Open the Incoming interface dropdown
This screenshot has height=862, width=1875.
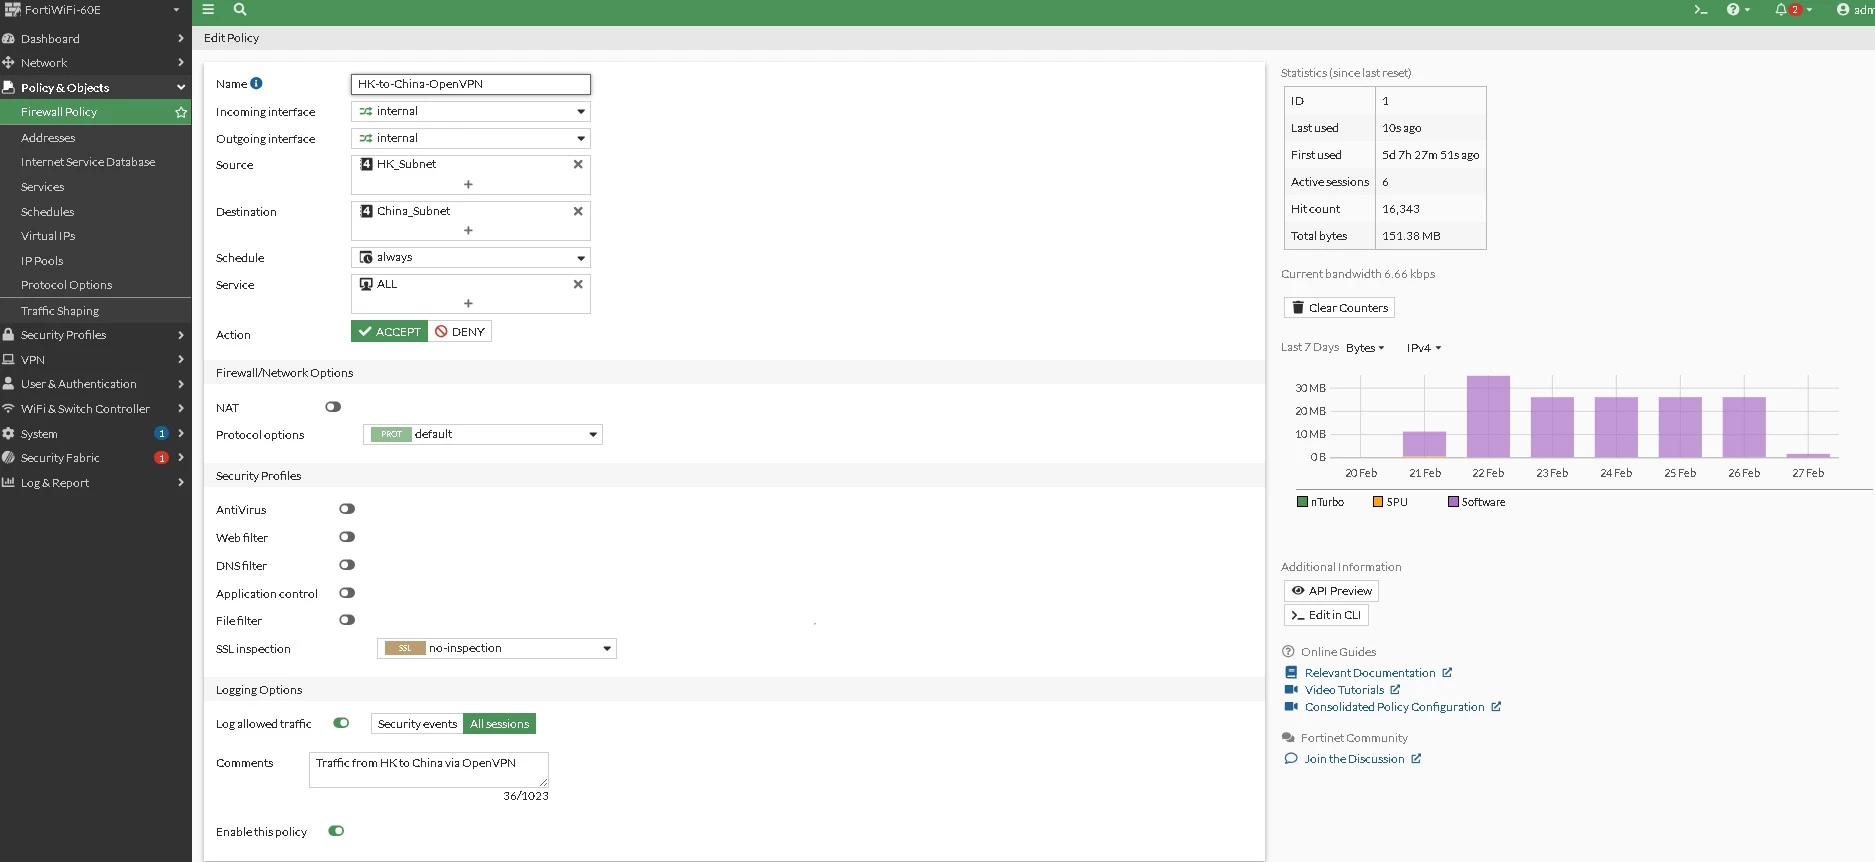471,111
